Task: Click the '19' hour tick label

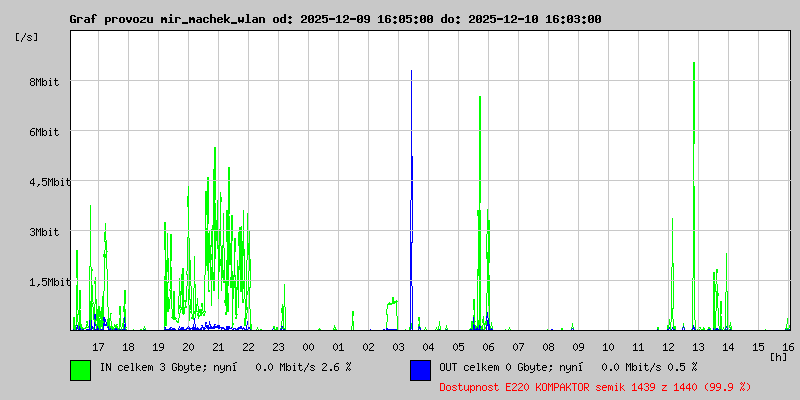Action: click(158, 347)
